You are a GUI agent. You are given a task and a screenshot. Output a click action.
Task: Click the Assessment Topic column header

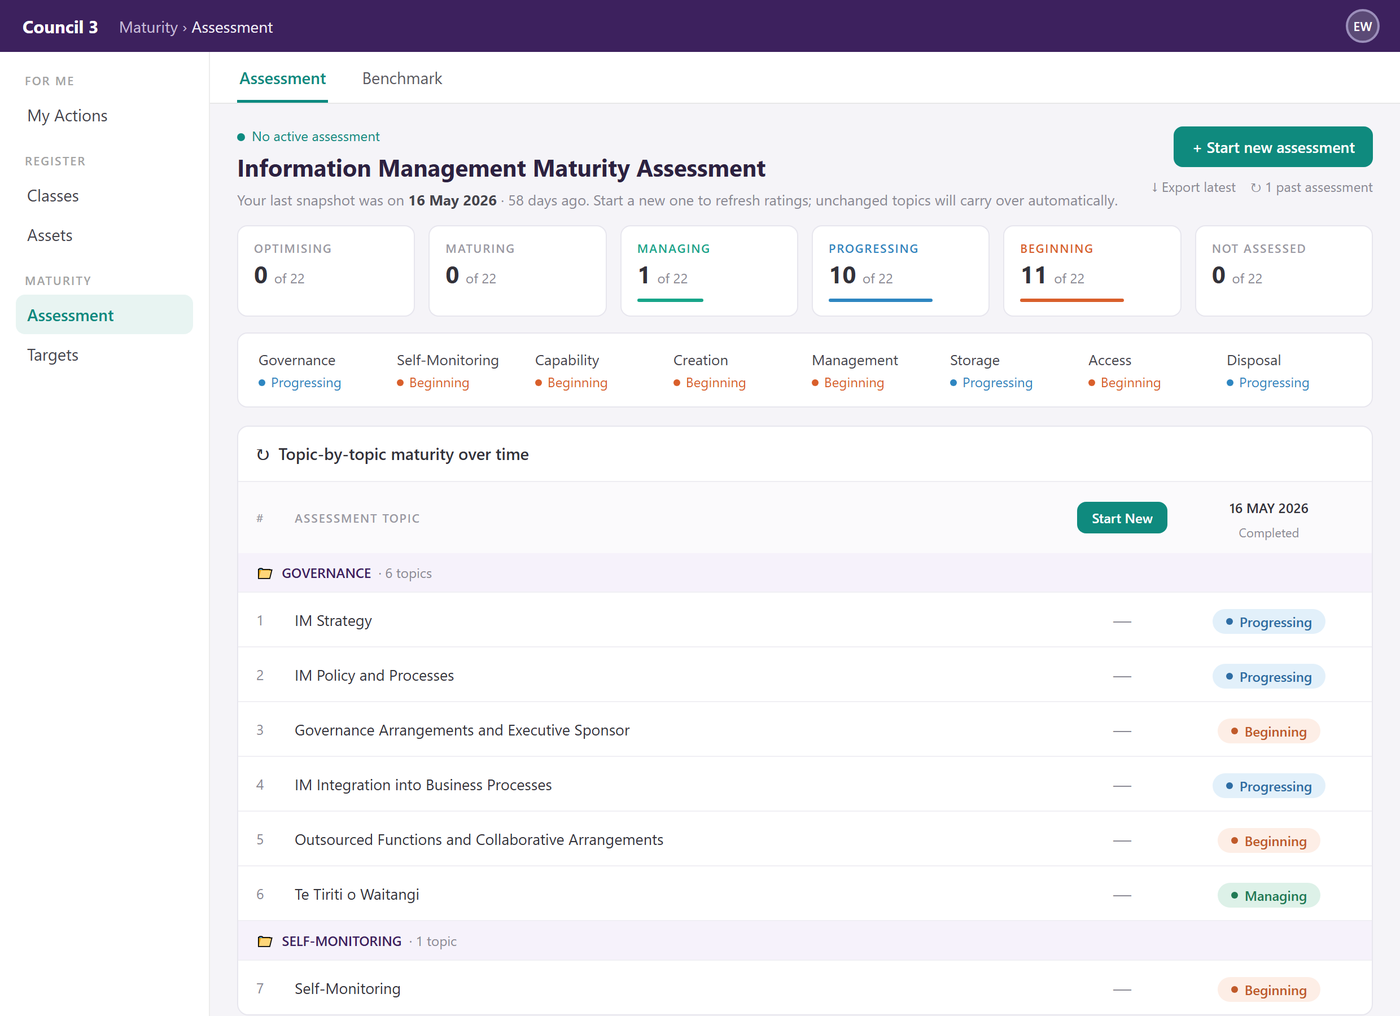357,518
